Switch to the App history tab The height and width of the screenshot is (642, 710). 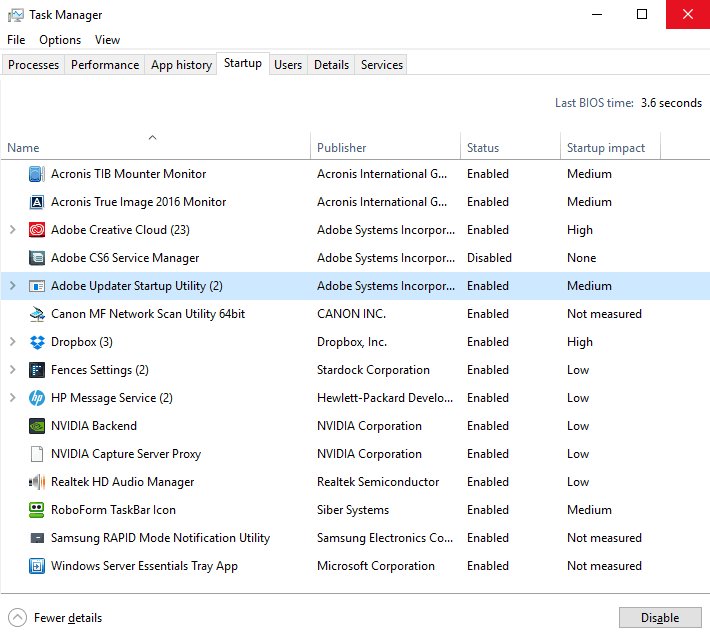(181, 65)
